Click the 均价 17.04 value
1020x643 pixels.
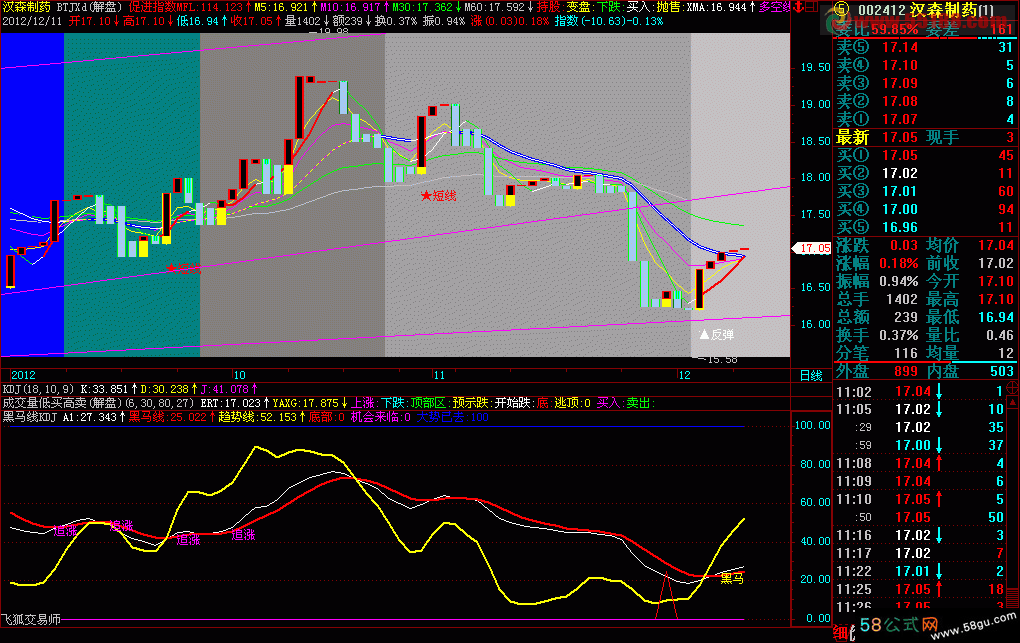coord(996,245)
